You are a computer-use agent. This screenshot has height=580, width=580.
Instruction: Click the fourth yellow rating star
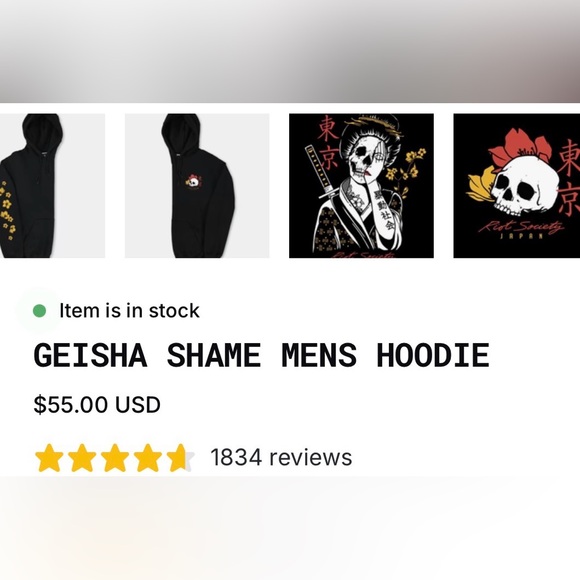148,458
